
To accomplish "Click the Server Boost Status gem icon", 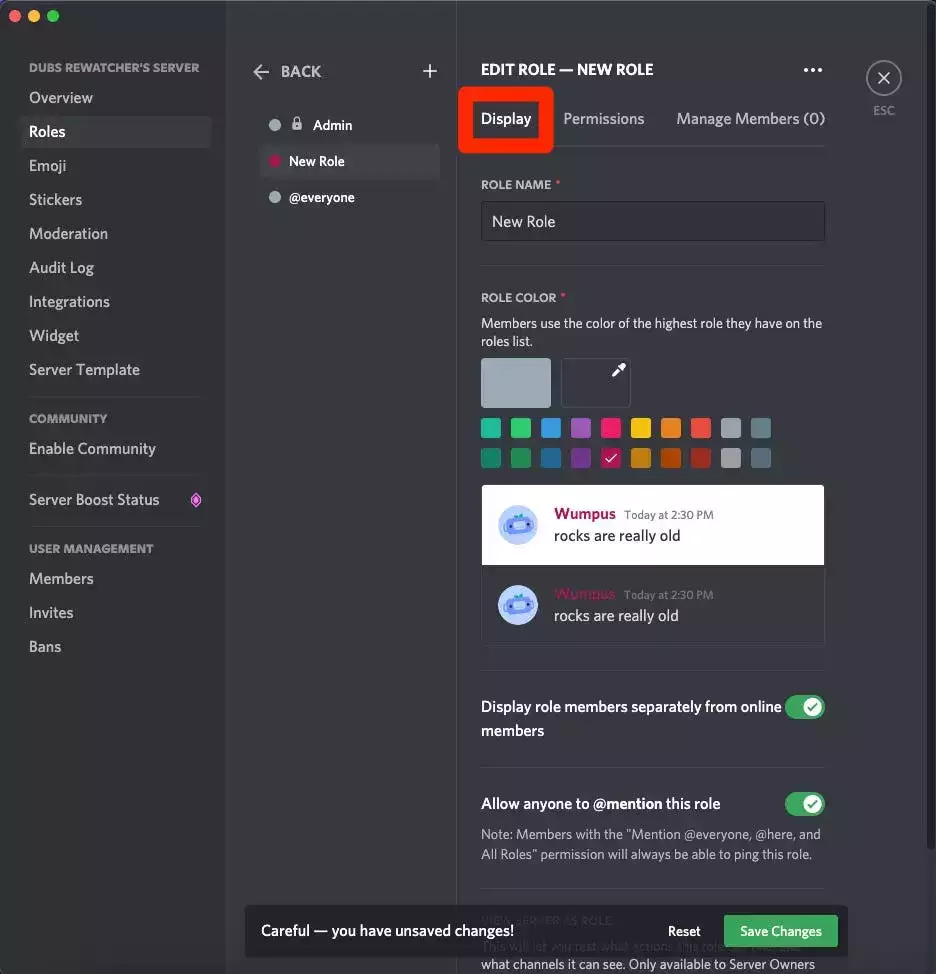I will (x=196, y=500).
